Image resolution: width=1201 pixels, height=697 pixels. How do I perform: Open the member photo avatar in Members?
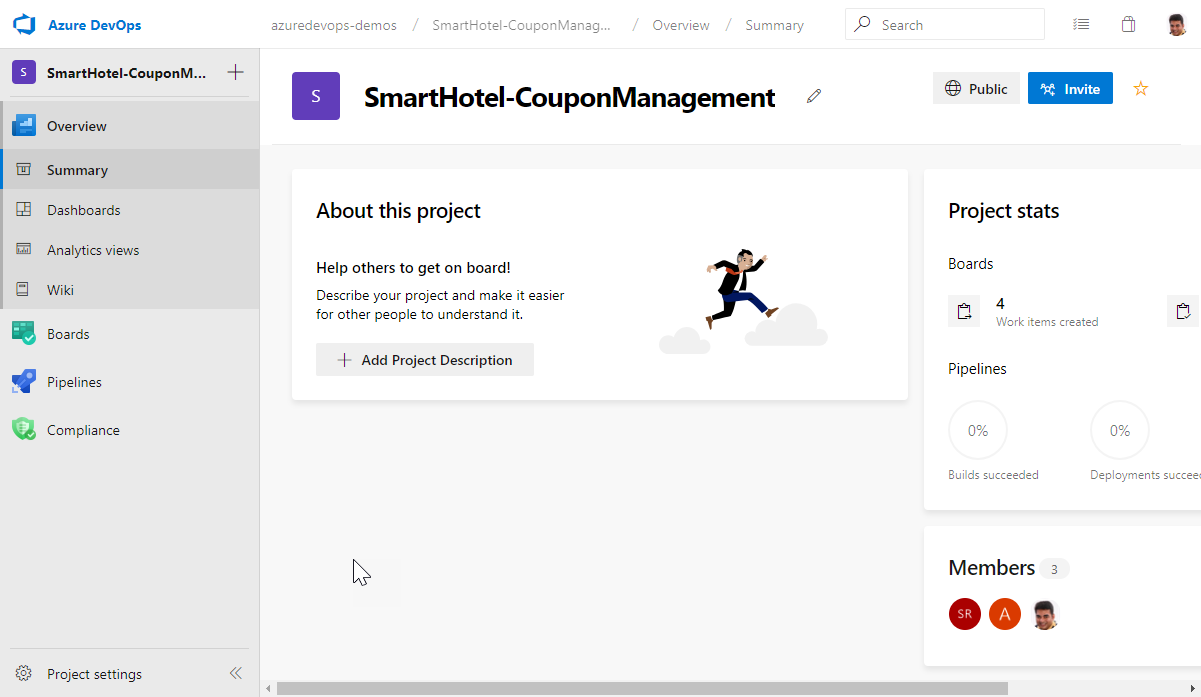1045,614
